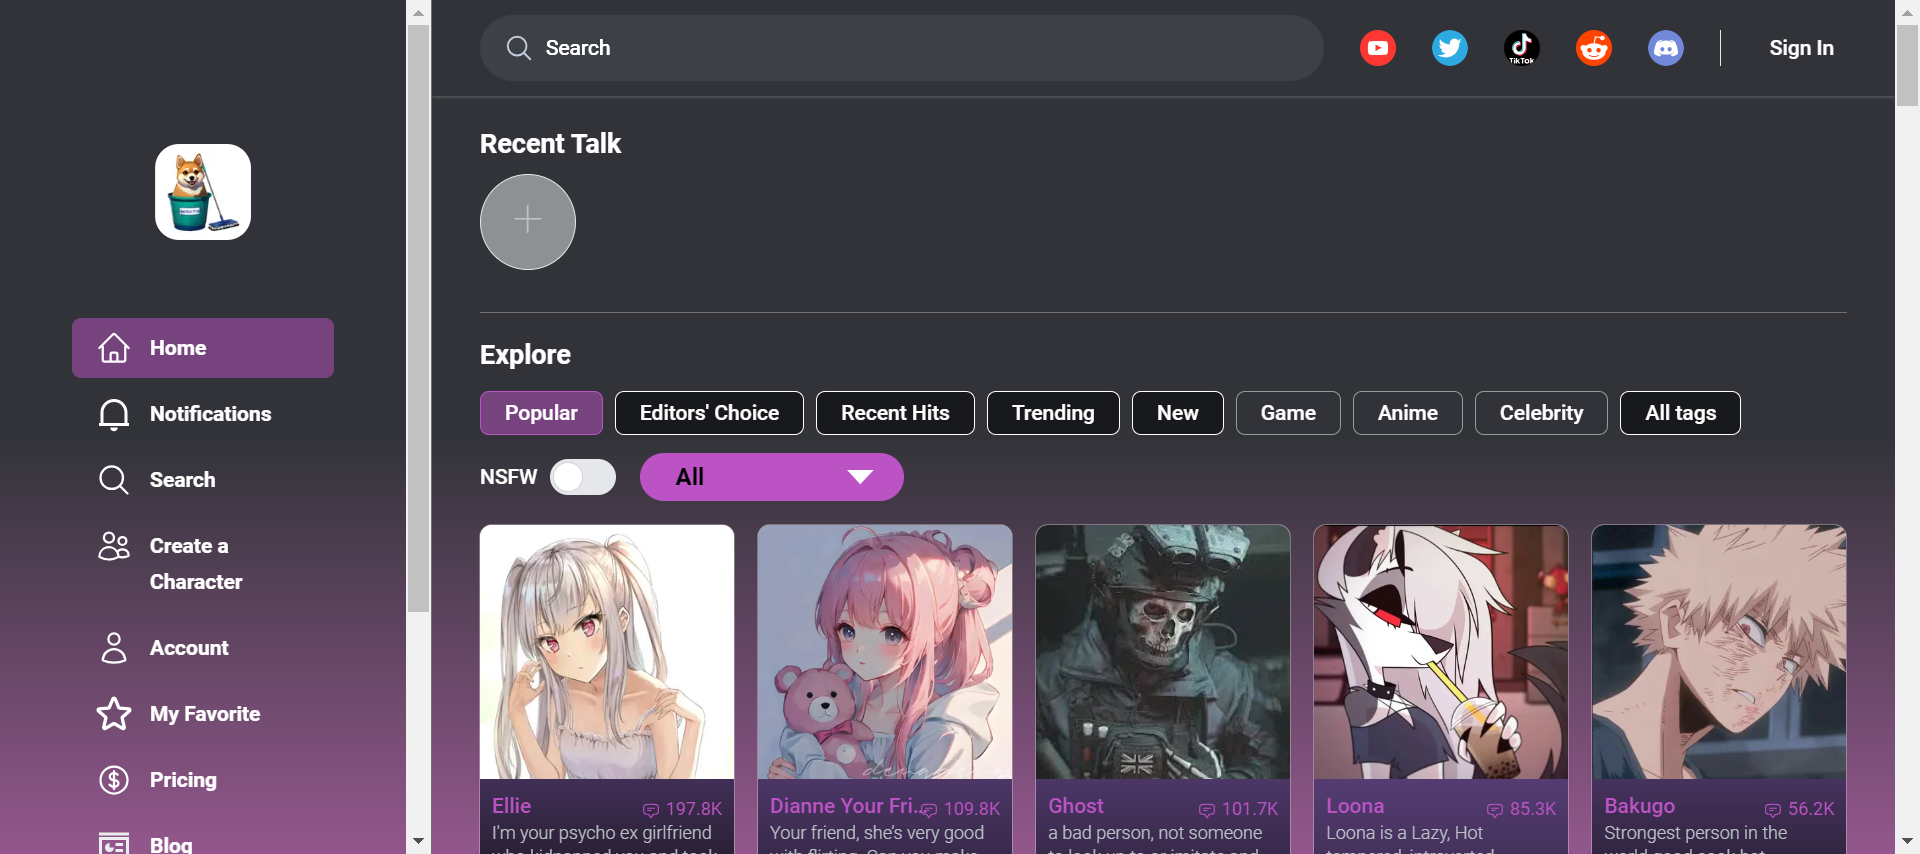Click the Blog icon in sidebar
This screenshot has height=854, width=1920.
(x=114, y=843)
